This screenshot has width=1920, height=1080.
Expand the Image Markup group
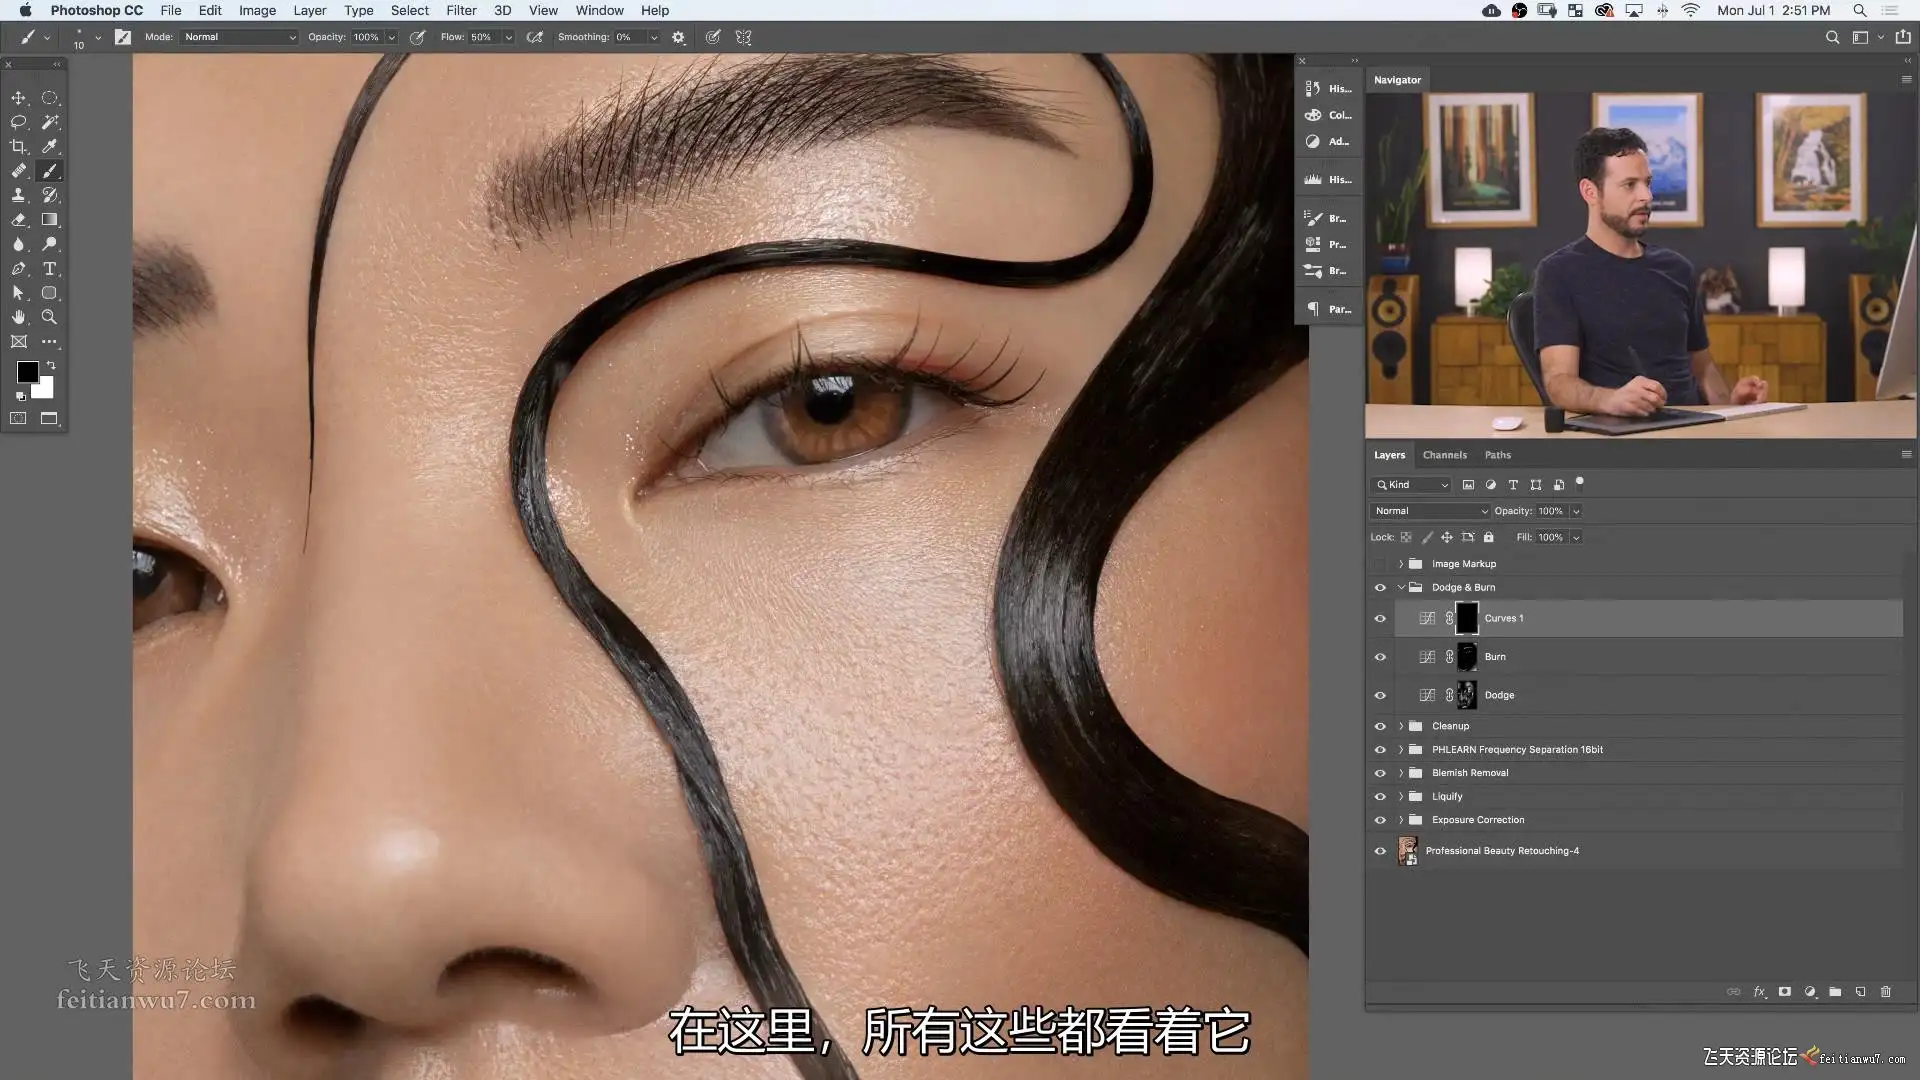pyautogui.click(x=1401, y=564)
